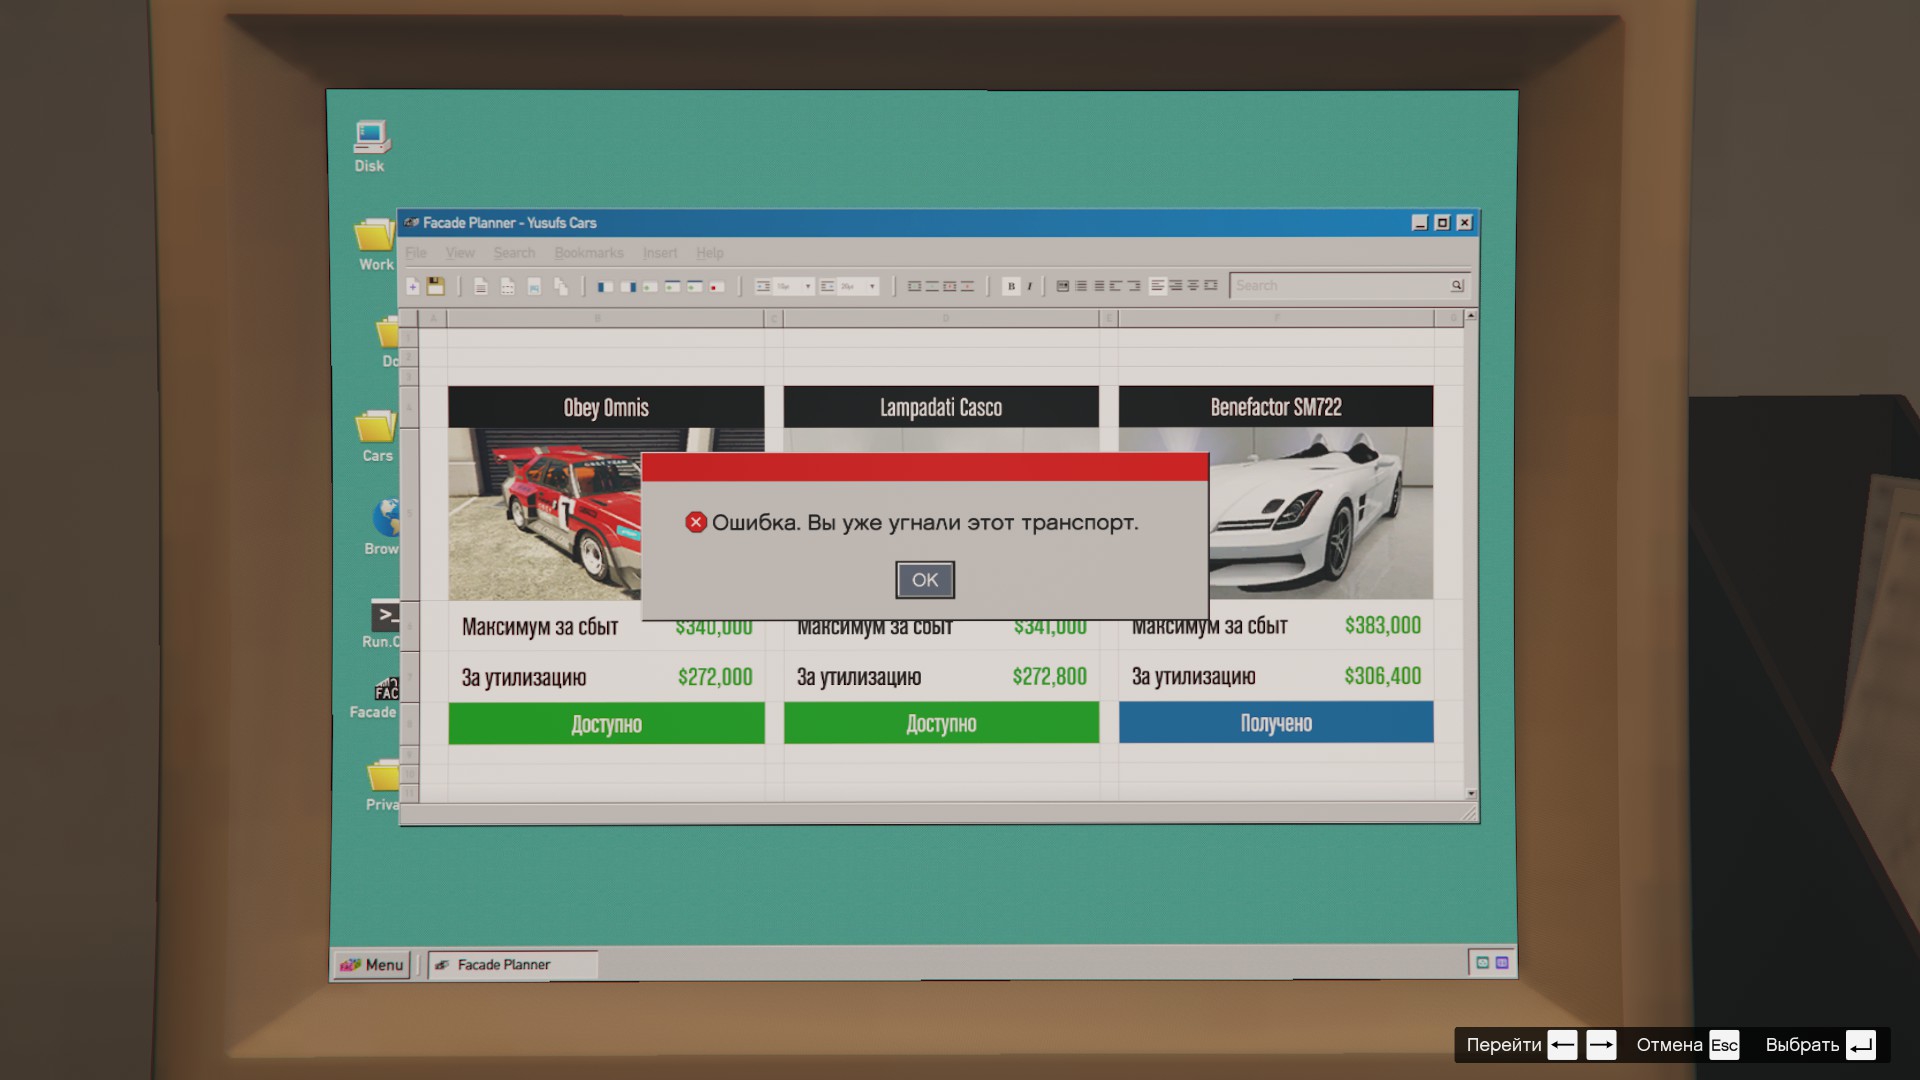
Task: Toggle Bold formatting
Action: point(1011,286)
